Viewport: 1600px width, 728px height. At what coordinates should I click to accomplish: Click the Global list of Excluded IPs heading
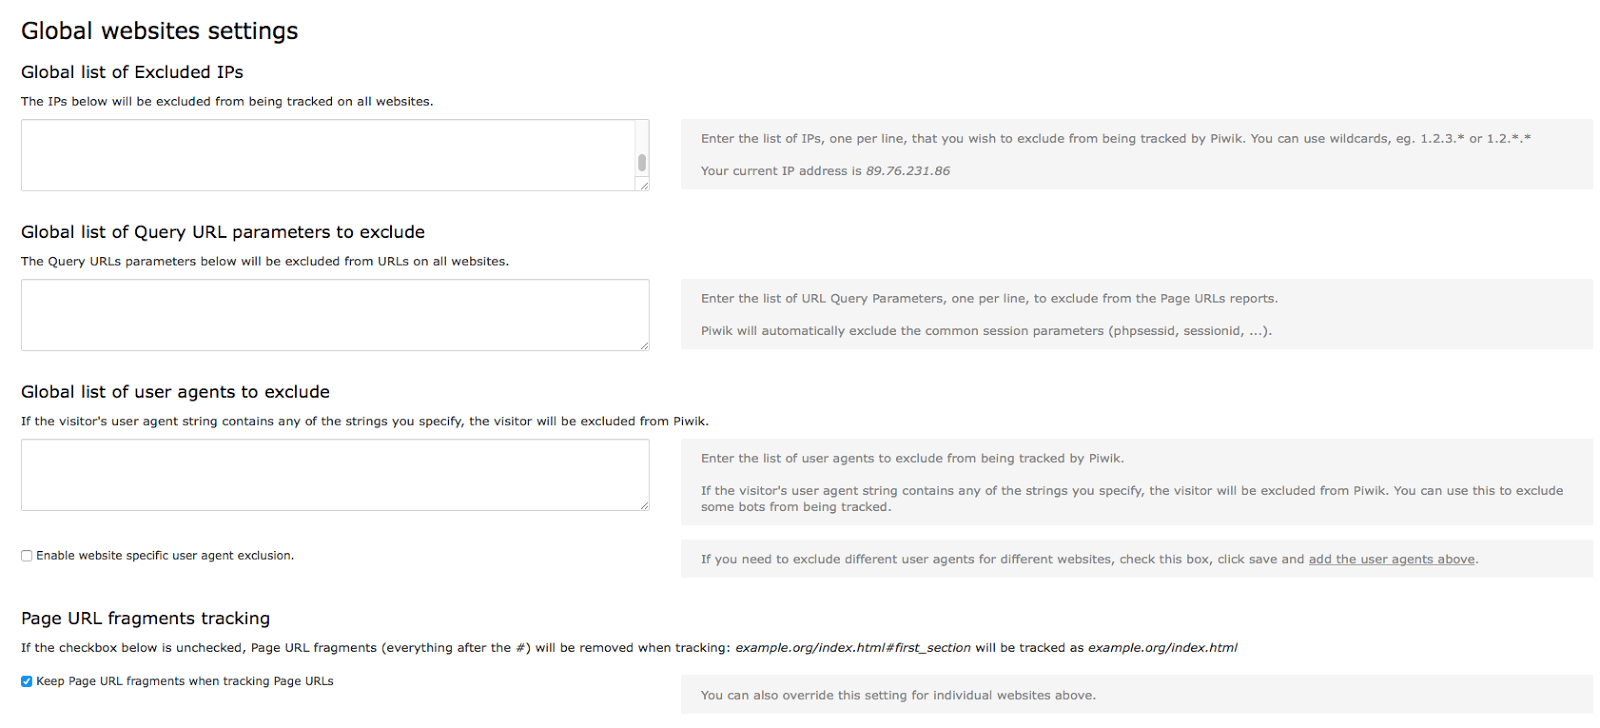[131, 72]
